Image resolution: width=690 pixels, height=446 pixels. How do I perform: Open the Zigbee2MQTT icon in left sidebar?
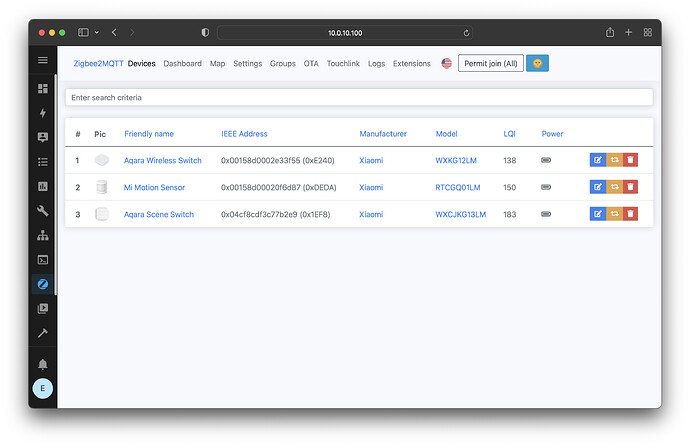43,284
